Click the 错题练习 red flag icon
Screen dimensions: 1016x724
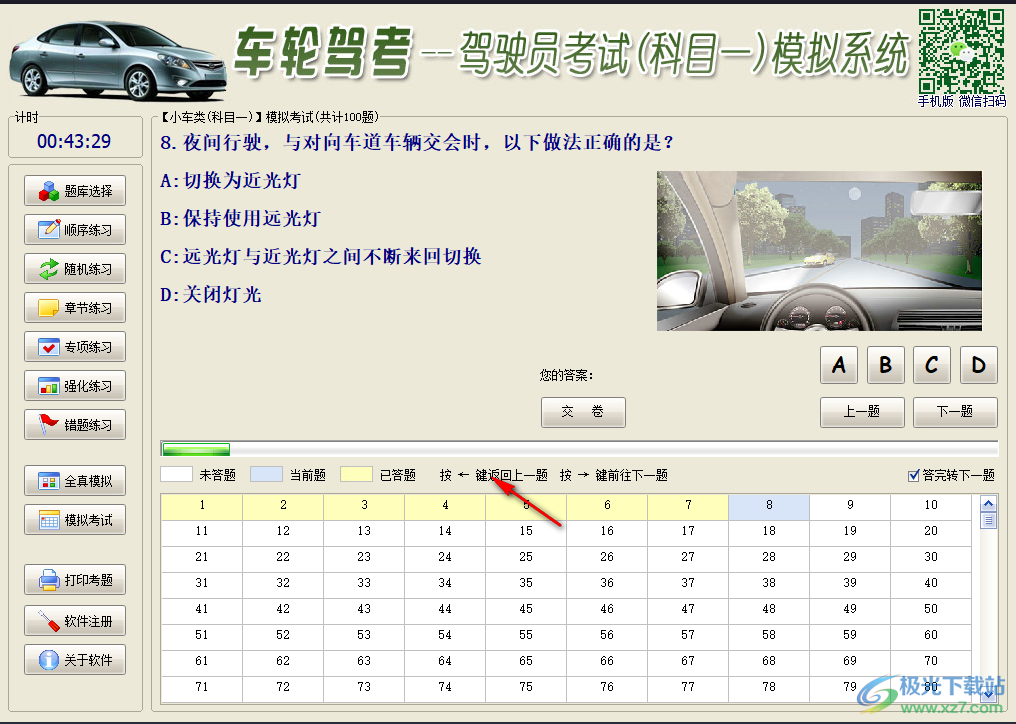pyautogui.click(x=49, y=425)
